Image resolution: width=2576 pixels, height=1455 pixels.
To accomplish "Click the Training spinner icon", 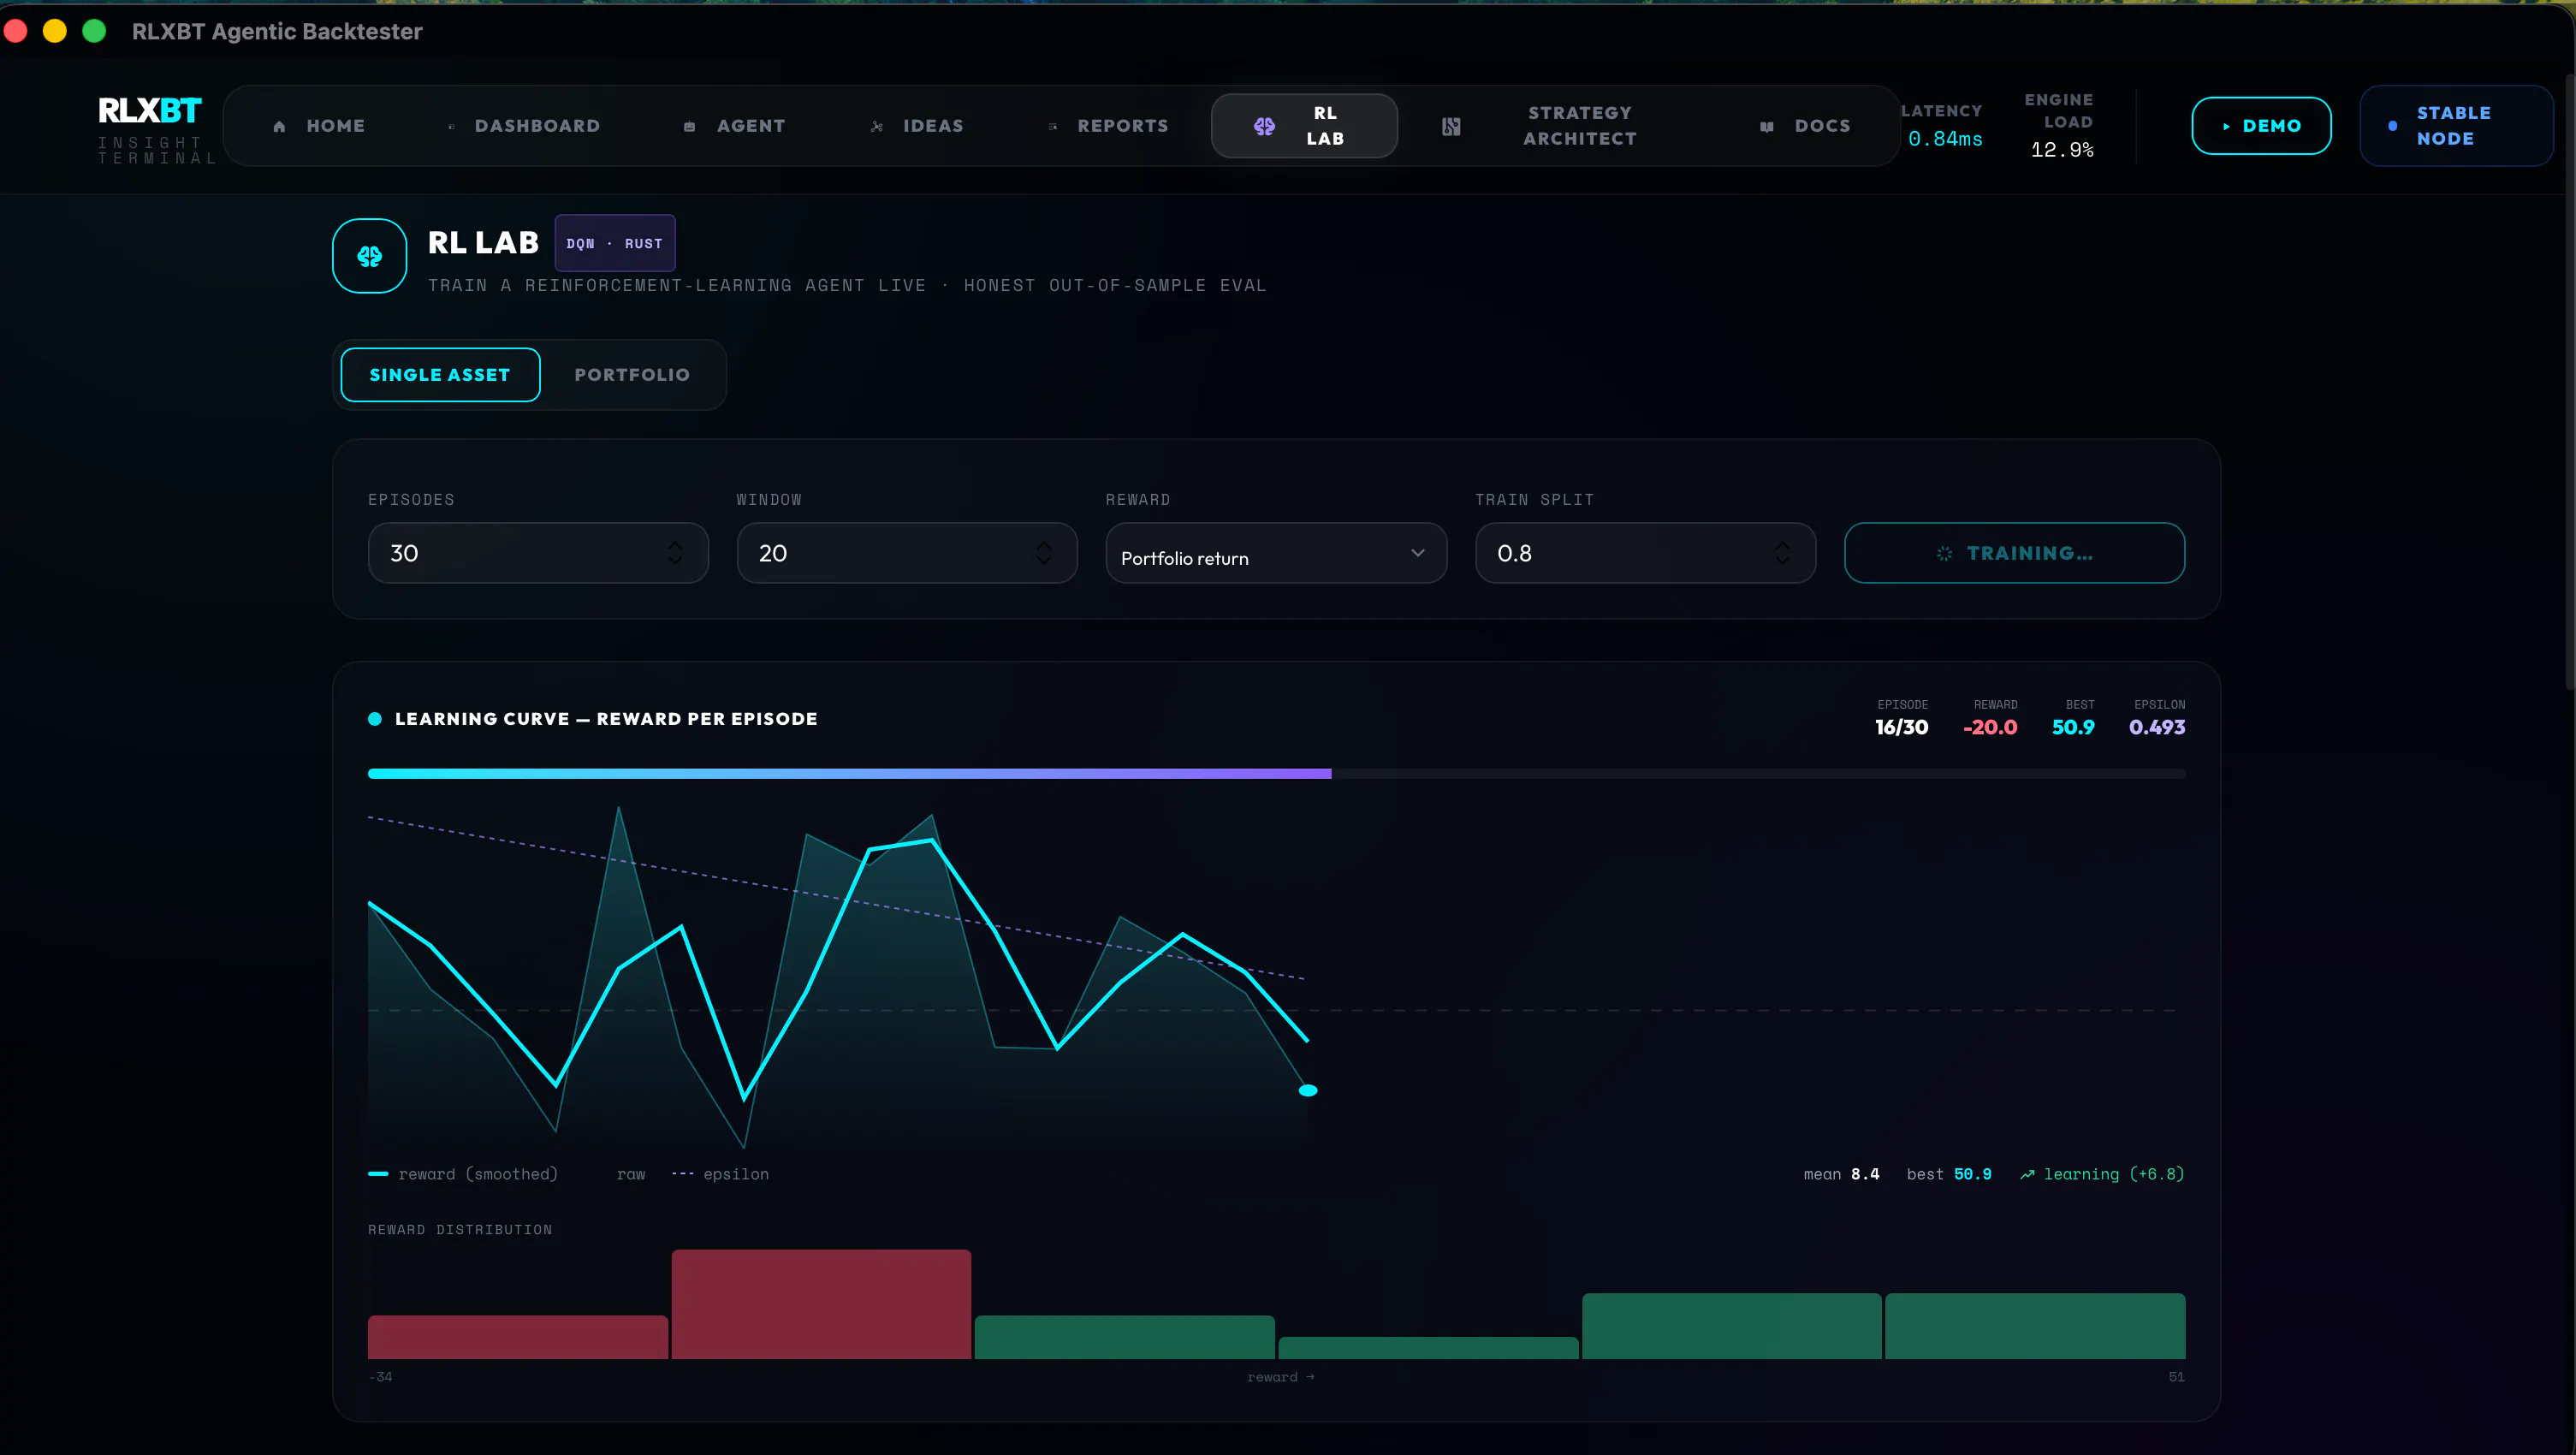I will tap(1944, 553).
